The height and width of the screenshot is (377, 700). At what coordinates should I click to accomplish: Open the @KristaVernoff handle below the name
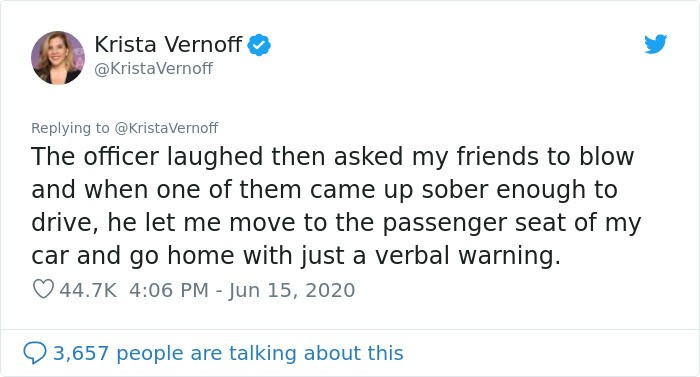[154, 68]
